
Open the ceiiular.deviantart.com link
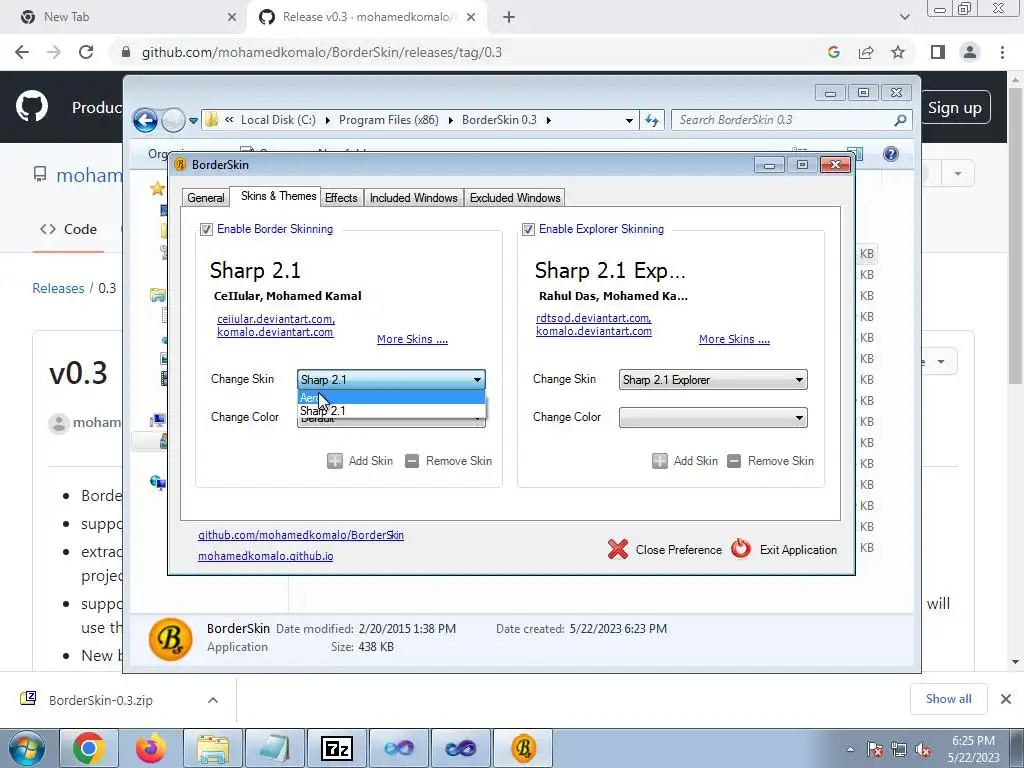coord(276,319)
